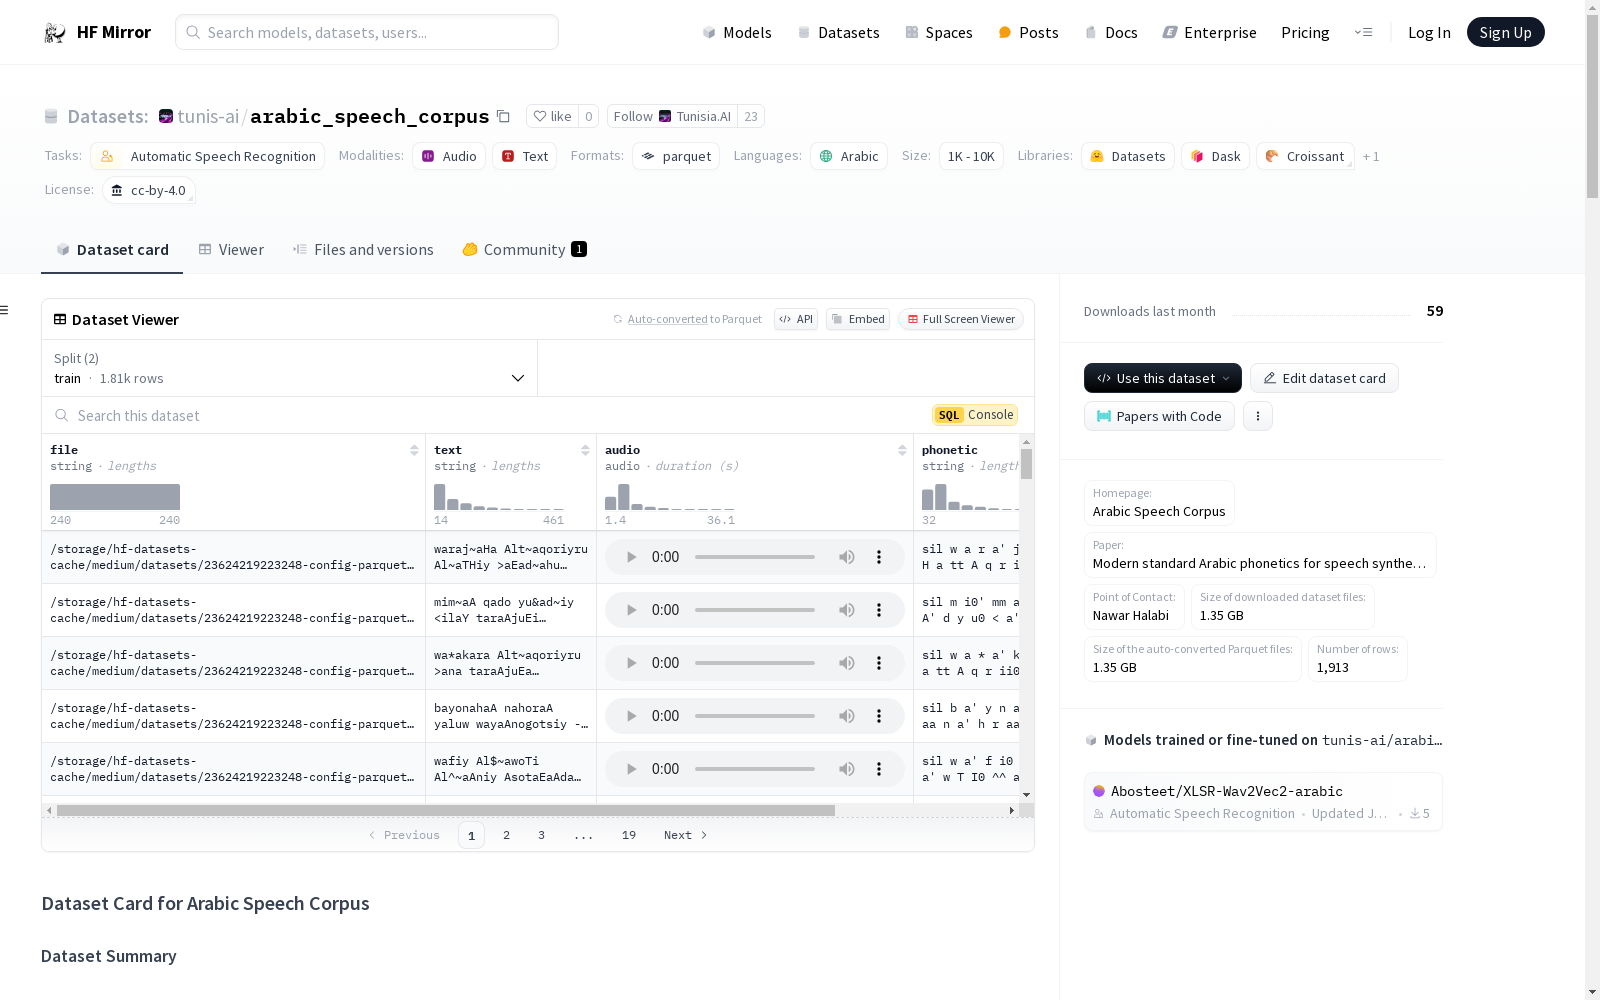Image resolution: width=1600 pixels, height=1000 pixels.
Task: Open Enterprise in the top navigation
Action: (x=1209, y=32)
